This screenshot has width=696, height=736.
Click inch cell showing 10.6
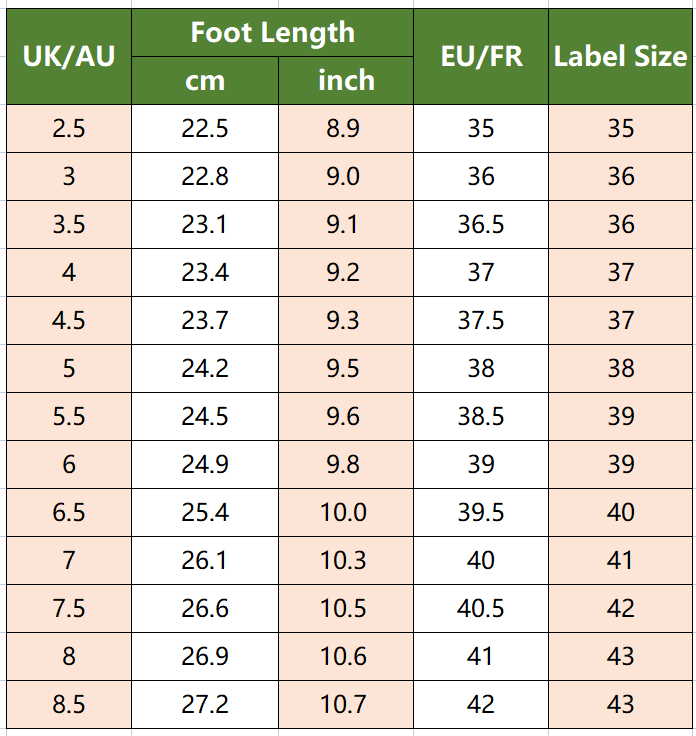pyautogui.click(x=346, y=657)
